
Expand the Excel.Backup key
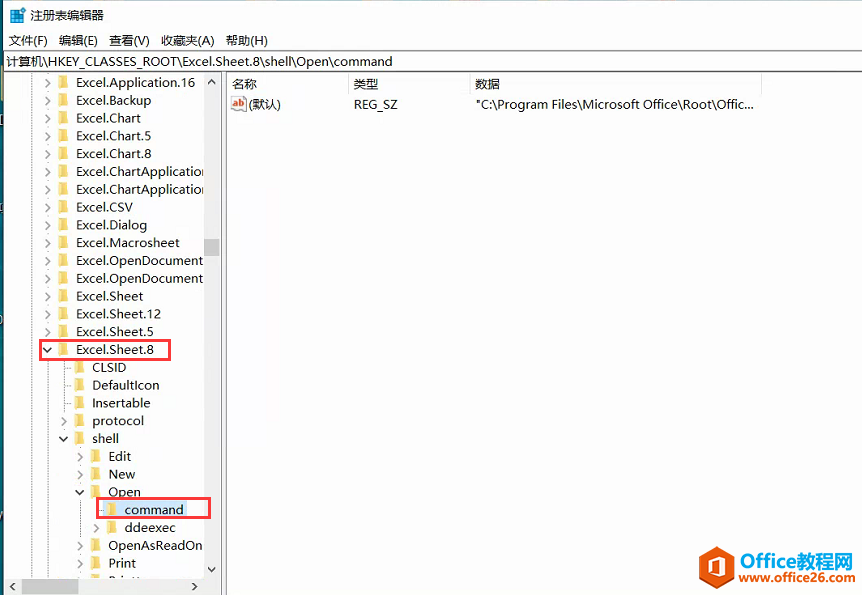point(47,101)
